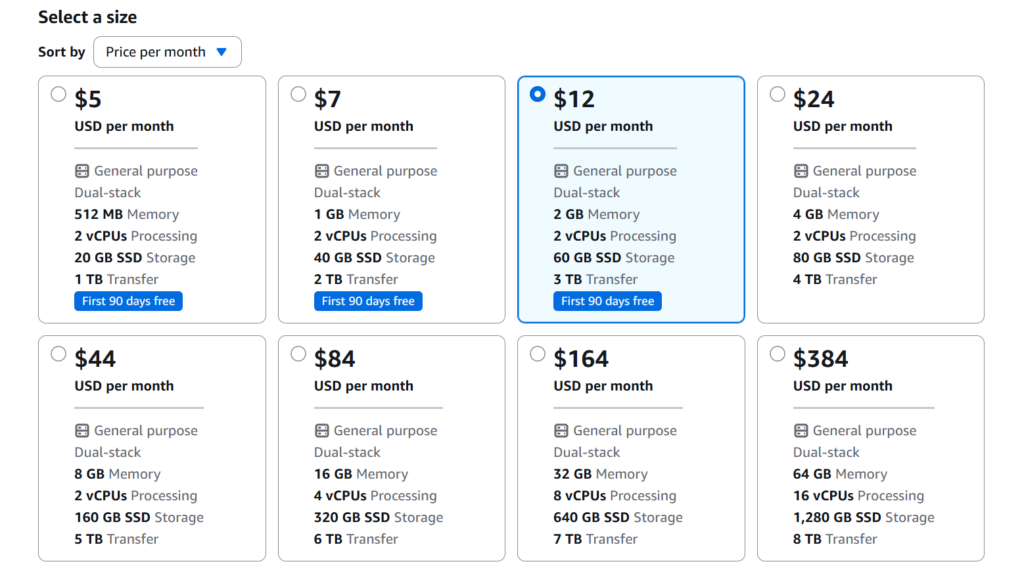Pick the $44 monthly plan radio button

click(58, 354)
